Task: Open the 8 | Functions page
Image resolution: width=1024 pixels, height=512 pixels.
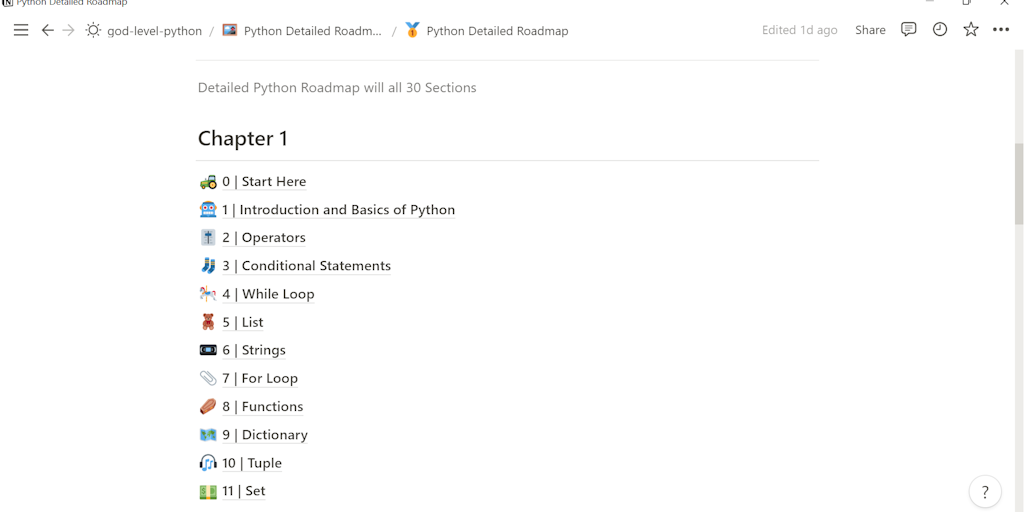Action: click(x=263, y=406)
